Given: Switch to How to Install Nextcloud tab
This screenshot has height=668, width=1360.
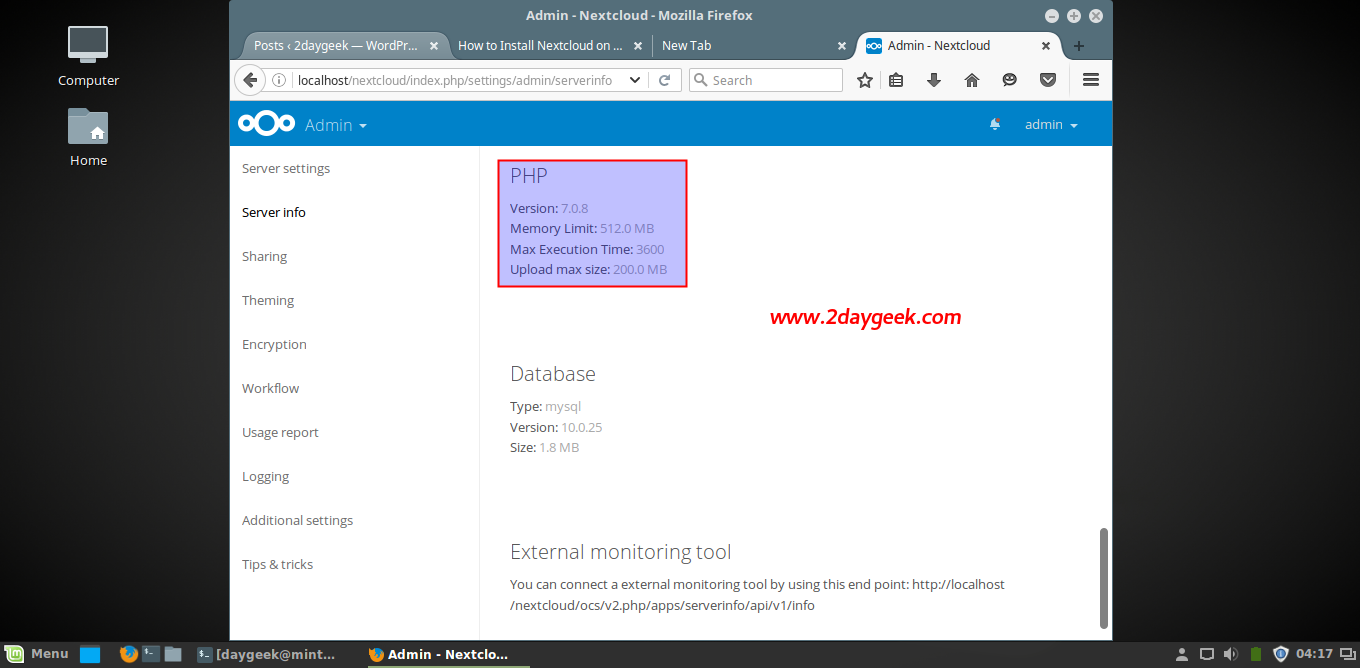Looking at the screenshot, I should click(x=540, y=46).
